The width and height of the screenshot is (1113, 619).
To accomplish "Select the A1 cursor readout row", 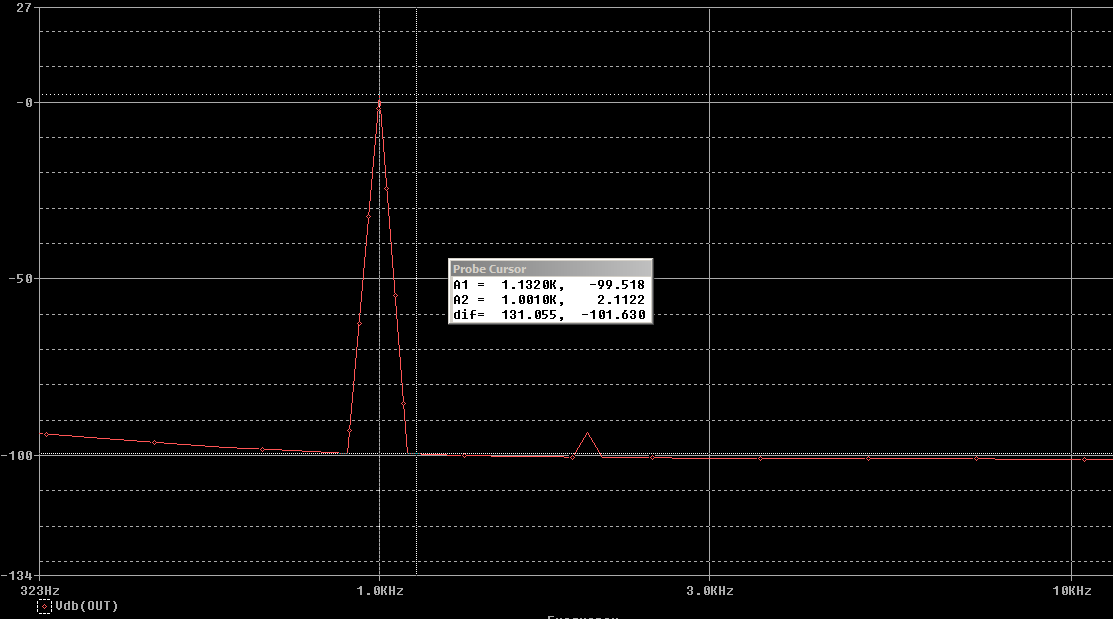I will (549, 285).
